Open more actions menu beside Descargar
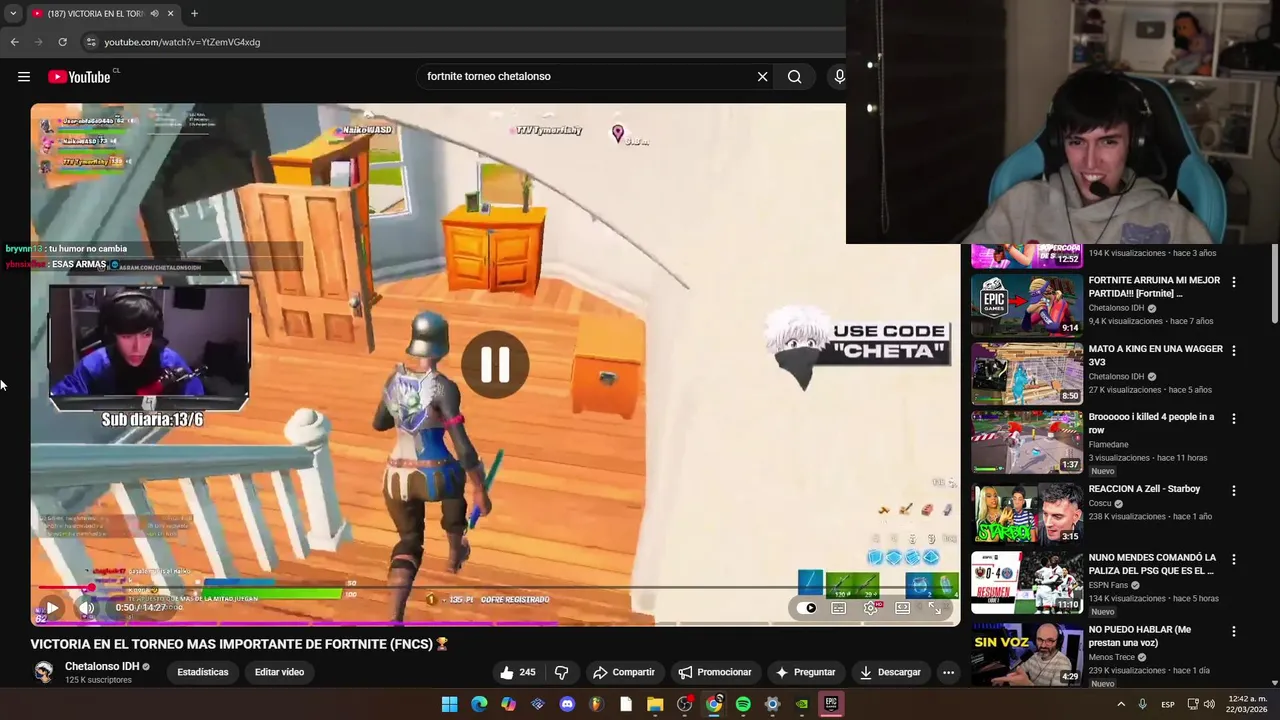The width and height of the screenshot is (1280, 720). click(x=948, y=672)
